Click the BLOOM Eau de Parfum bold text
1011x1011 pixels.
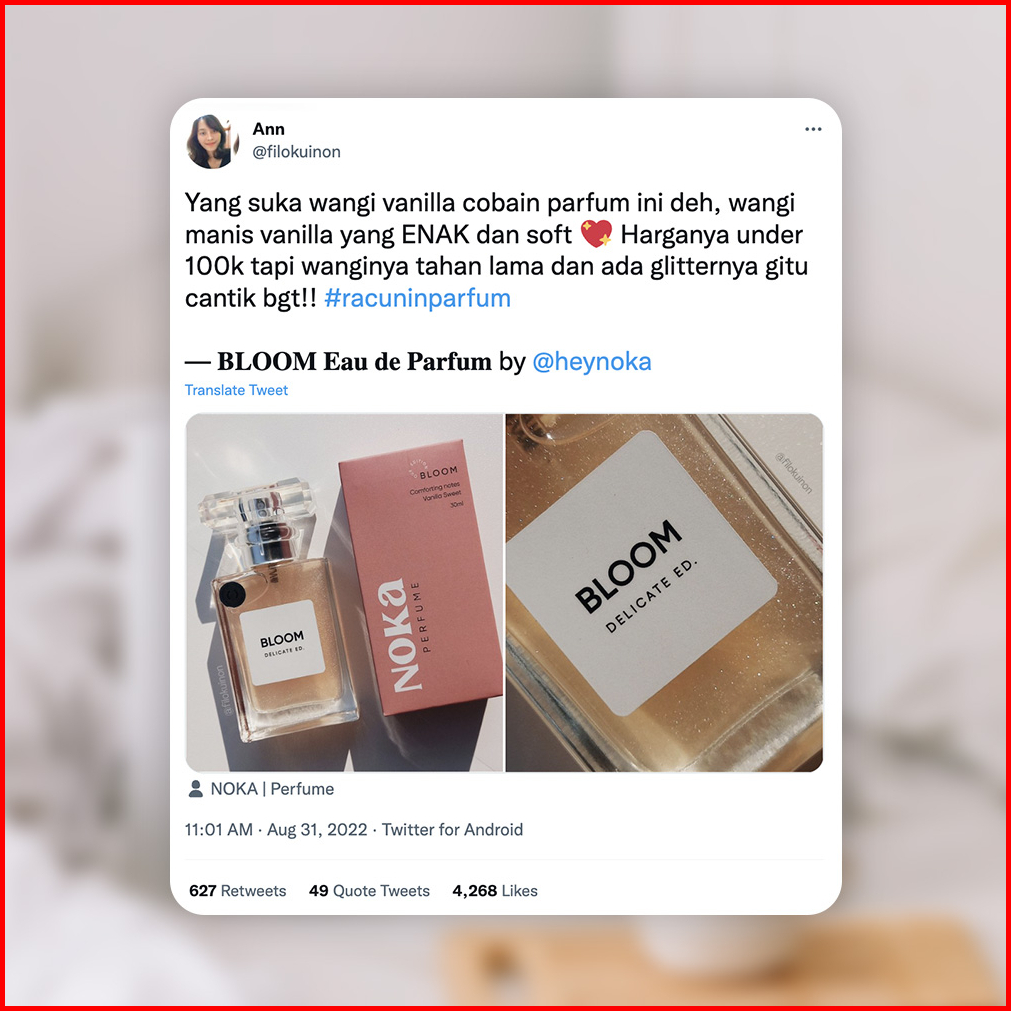click(x=354, y=362)
